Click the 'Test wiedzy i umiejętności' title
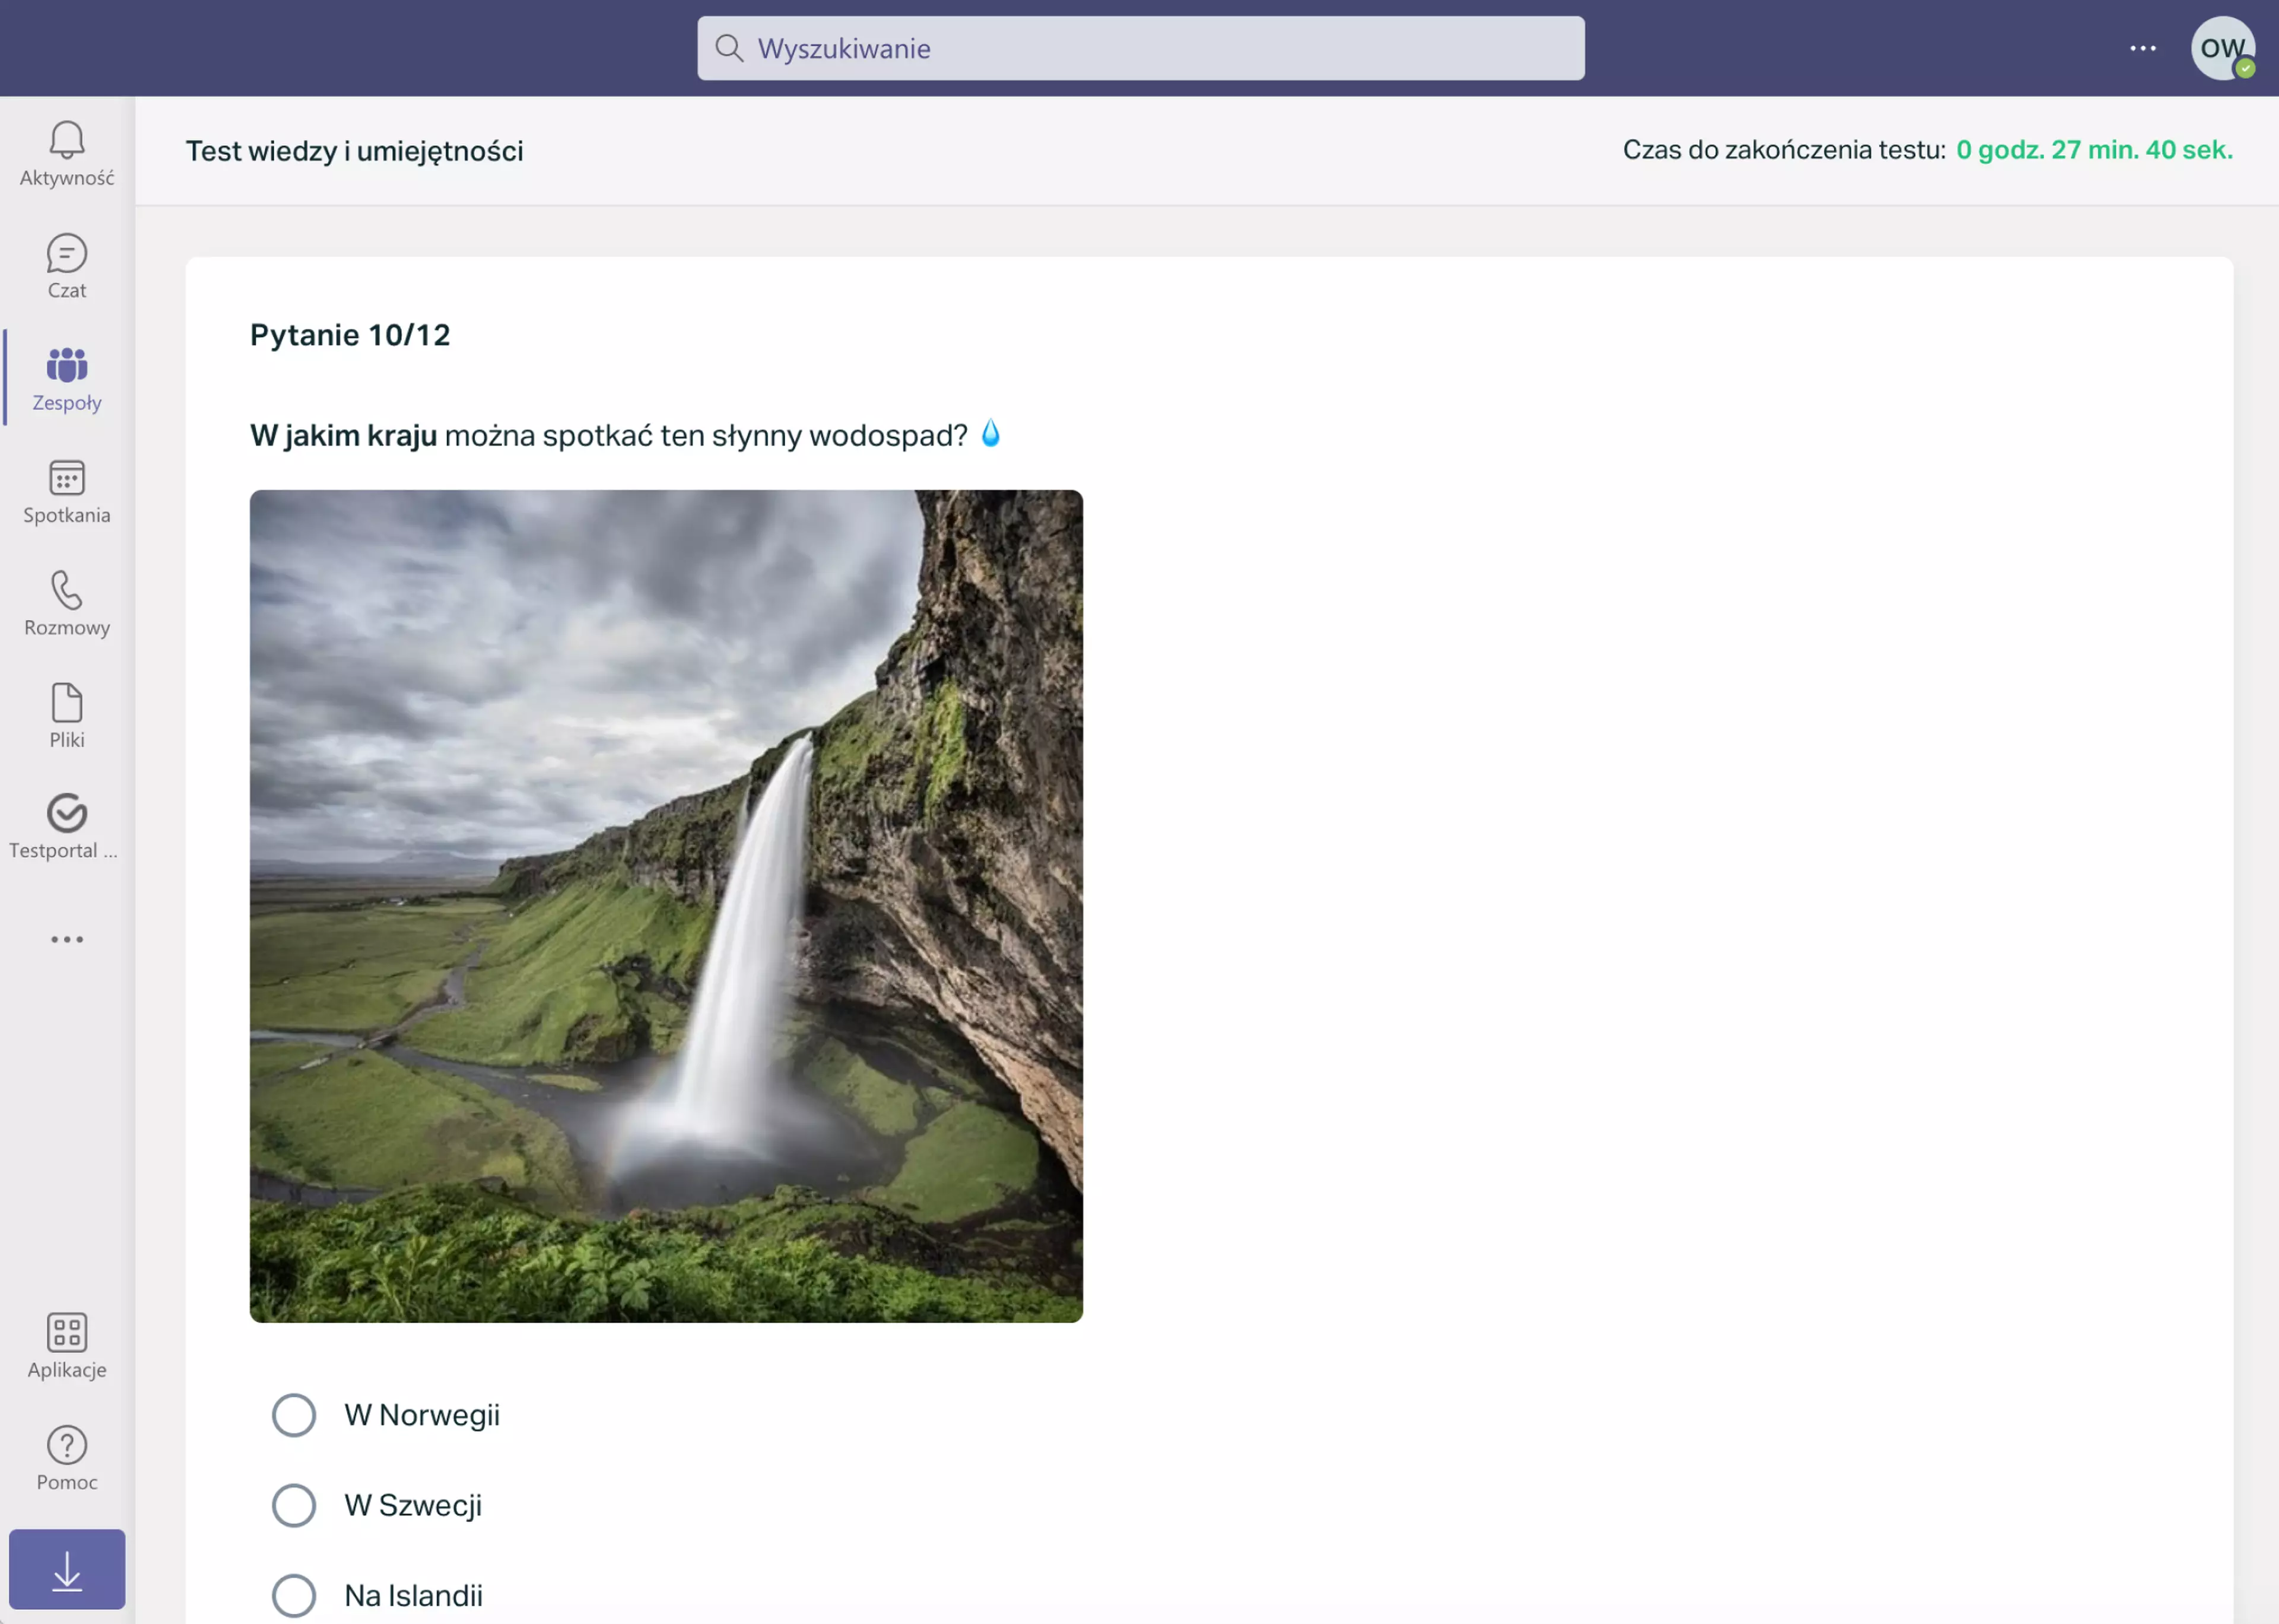Screen dimensions: 2279x1624 pyautogui.click(x=354, y=151)
